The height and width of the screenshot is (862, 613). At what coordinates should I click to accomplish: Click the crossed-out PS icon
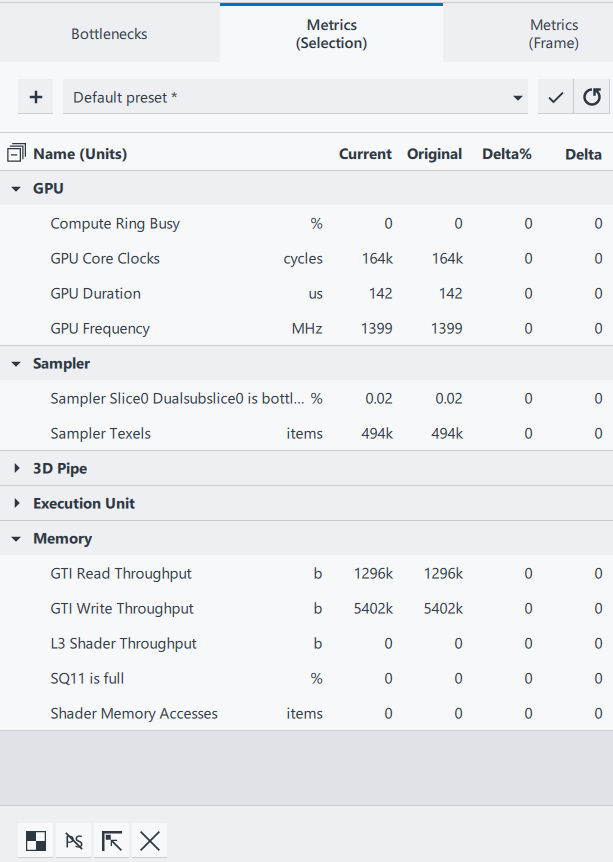pos(74,841)
